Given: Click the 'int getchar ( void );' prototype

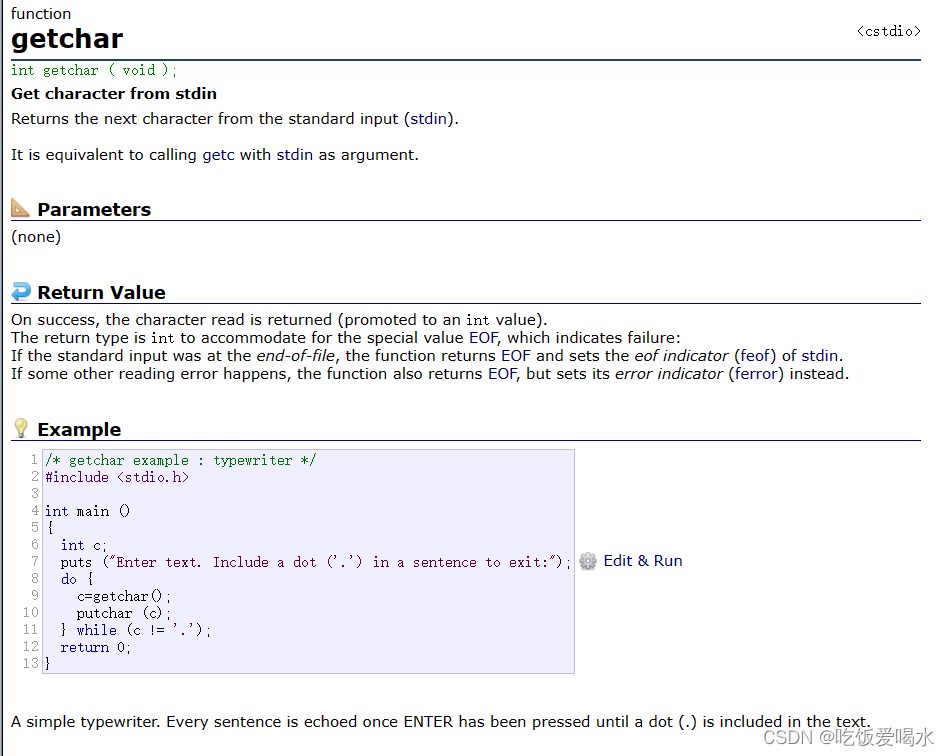Looking at the screenshot, I should tap(94, 70).
